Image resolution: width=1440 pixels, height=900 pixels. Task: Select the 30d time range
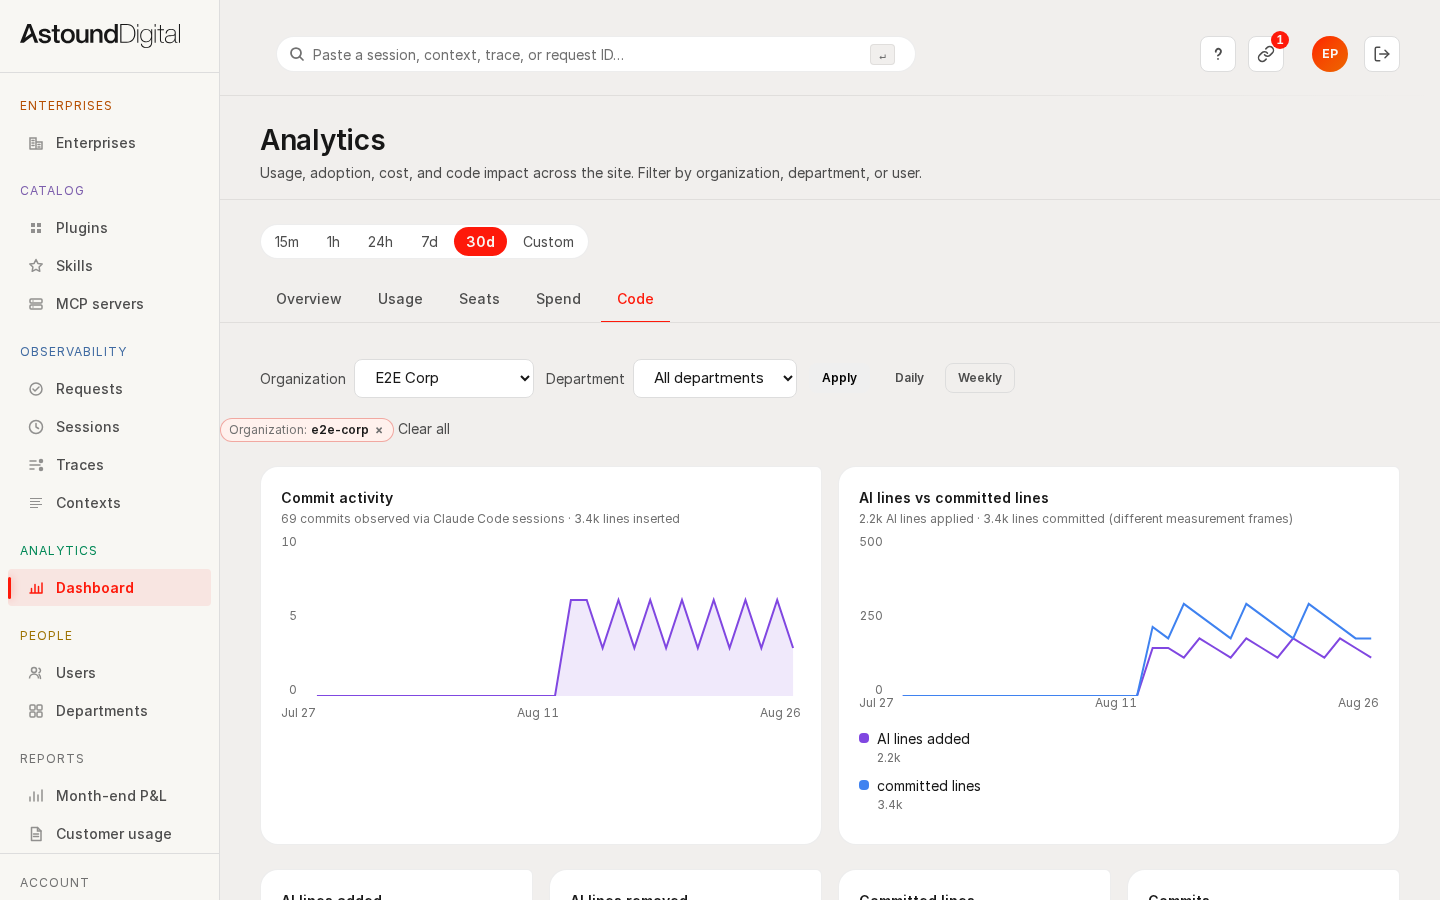(480, 242)
